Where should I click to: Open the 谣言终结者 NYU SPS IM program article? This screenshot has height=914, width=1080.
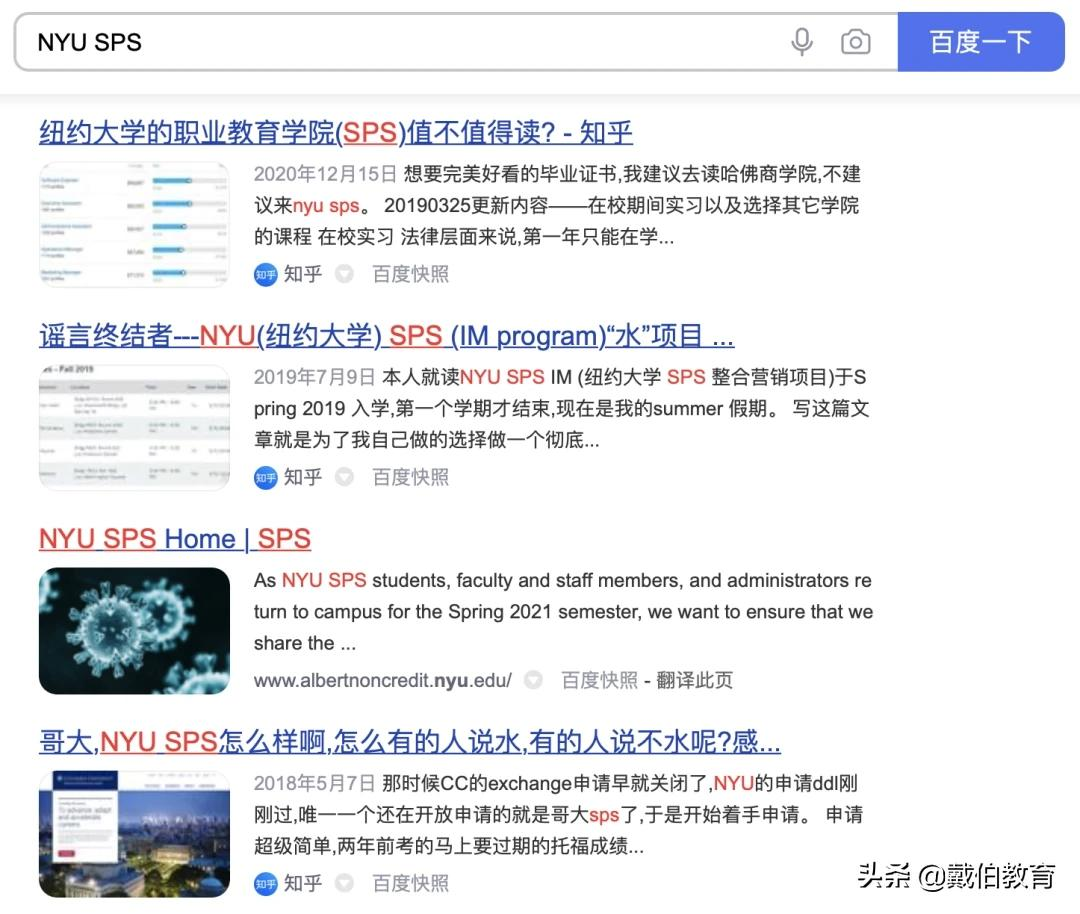(x=385, y=335)
